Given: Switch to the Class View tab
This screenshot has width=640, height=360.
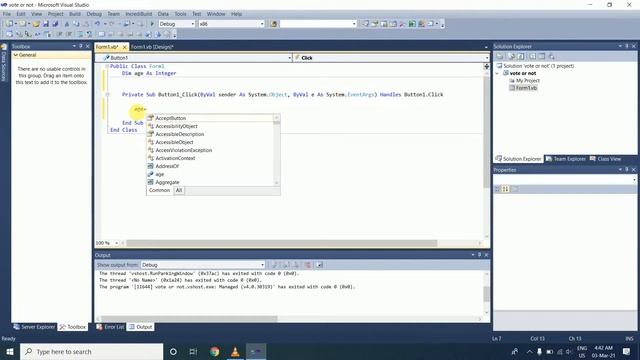Looking at the screenshot, I should (606, 159).
